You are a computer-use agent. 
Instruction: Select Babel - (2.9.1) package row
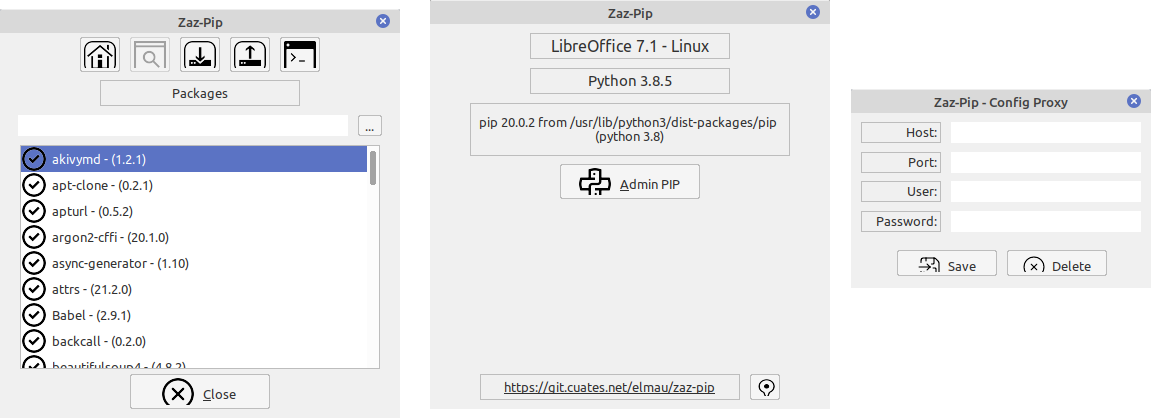[x=194, y=315]
